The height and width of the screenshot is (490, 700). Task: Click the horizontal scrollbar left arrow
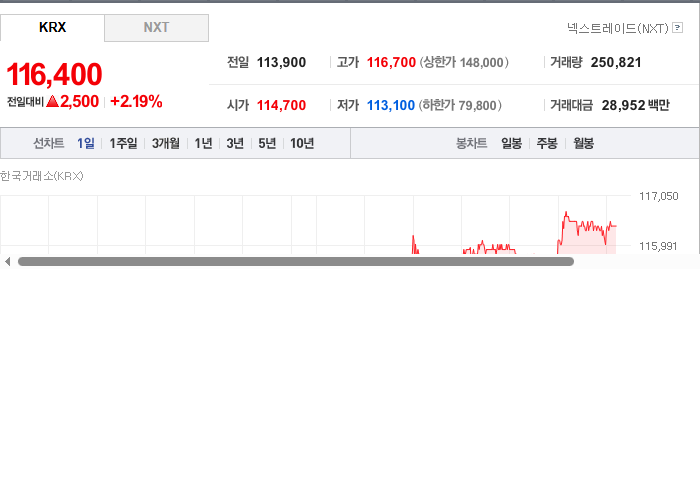(x=7, y=262)
